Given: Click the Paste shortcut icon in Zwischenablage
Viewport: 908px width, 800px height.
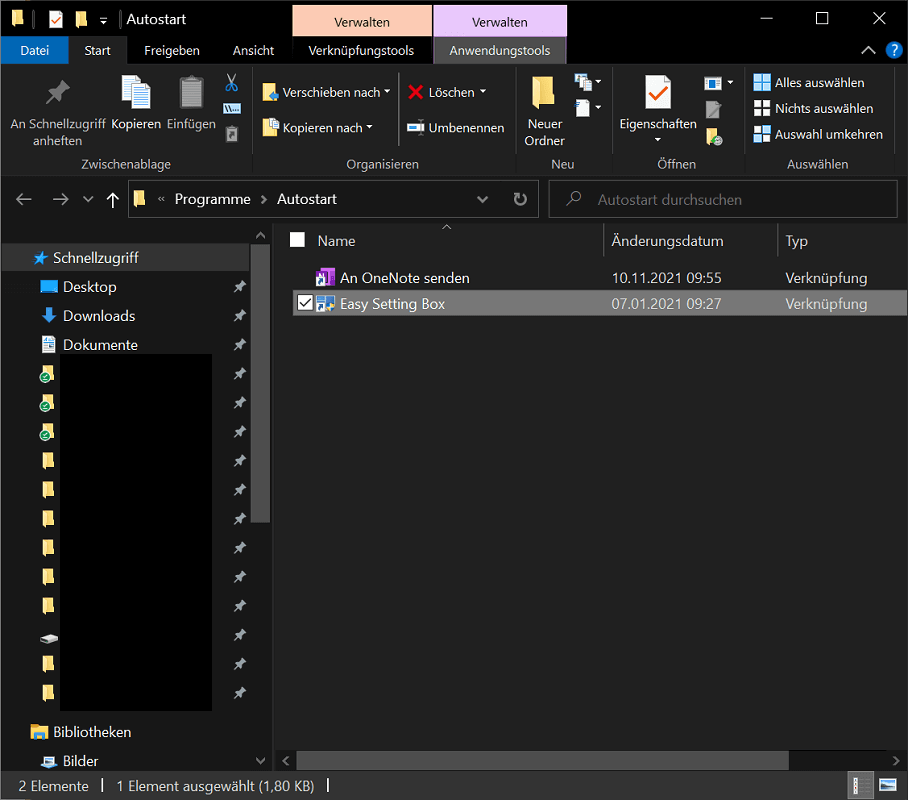Looking at the screenshot, I should pos(232,134).
